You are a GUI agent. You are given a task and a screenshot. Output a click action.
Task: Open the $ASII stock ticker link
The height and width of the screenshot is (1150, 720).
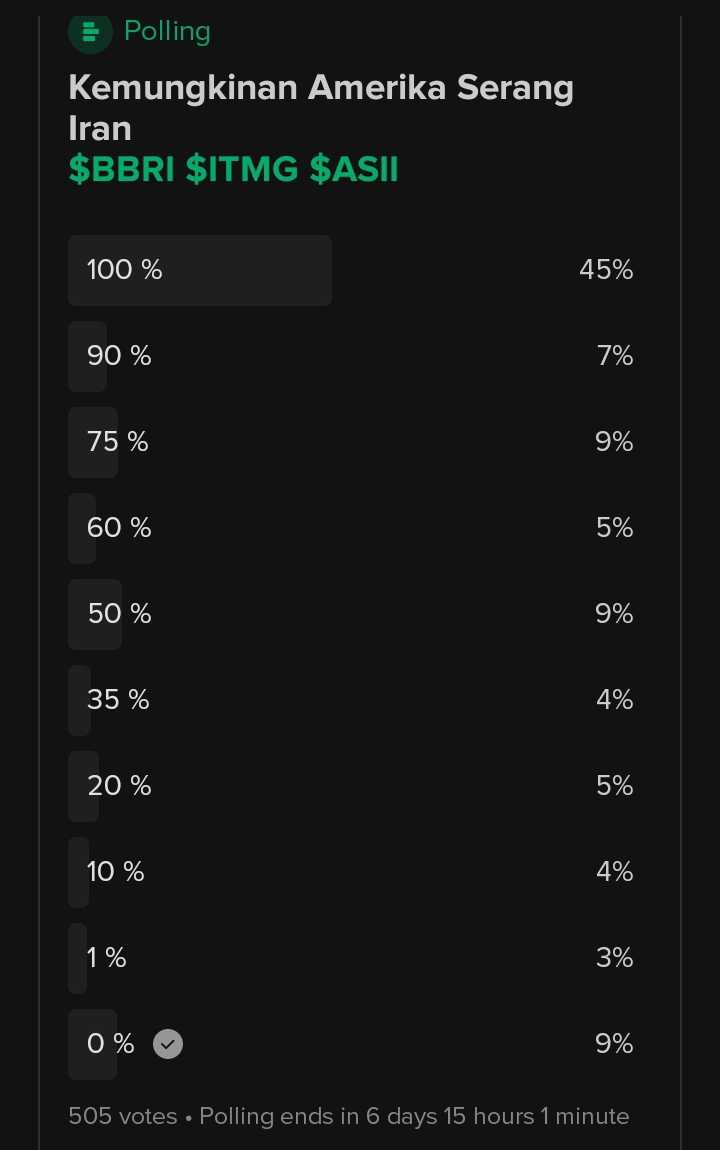(354, 170)
